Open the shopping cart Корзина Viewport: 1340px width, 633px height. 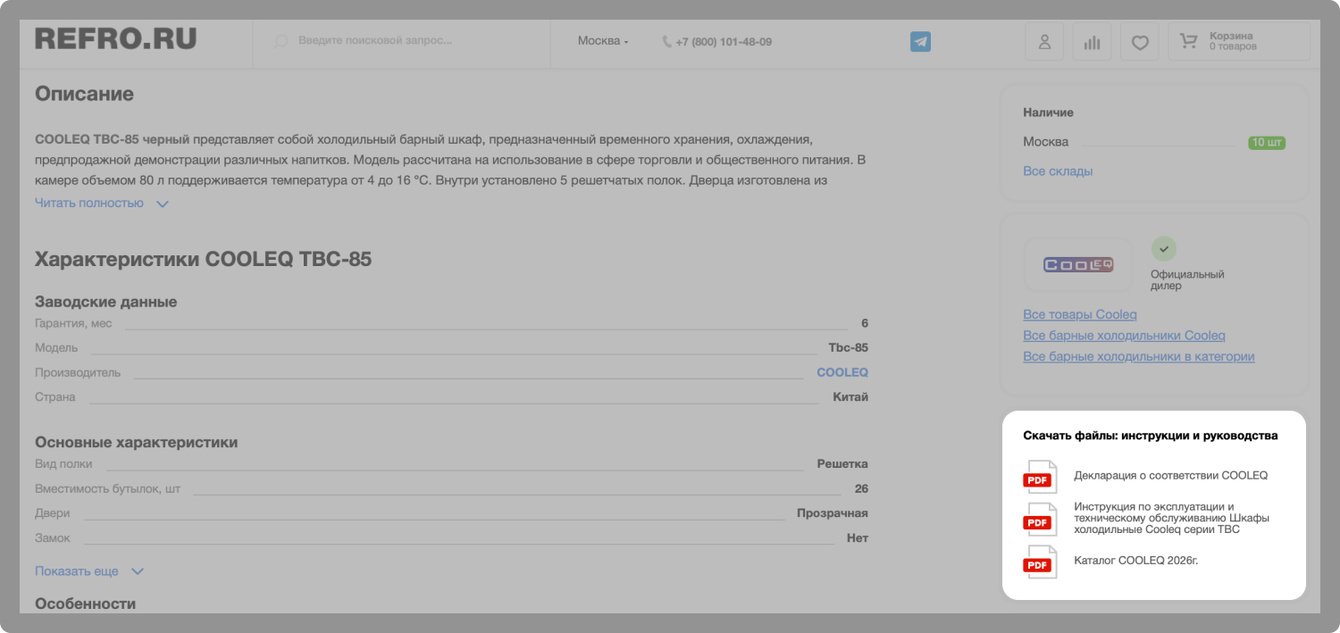1239,42
